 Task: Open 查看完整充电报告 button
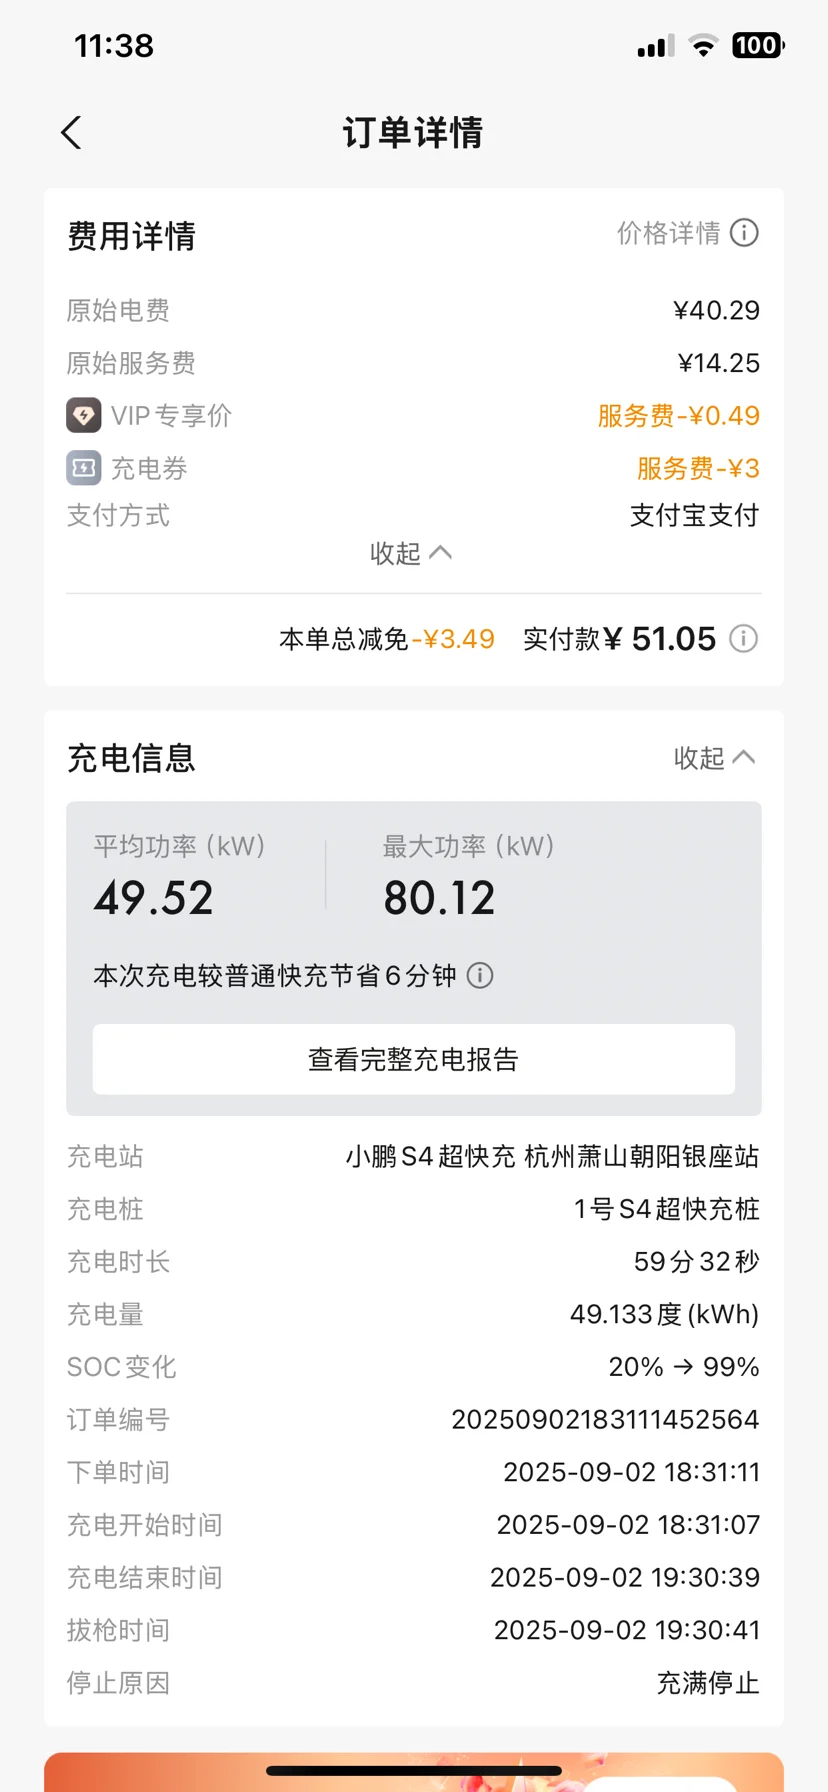click(414, 1059)
